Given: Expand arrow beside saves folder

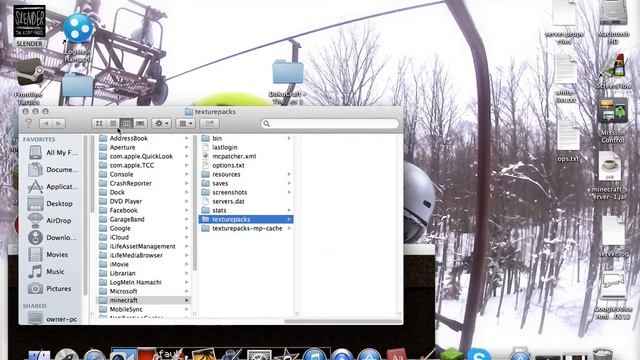Looking at the screenshot, I should coord(289,183).
